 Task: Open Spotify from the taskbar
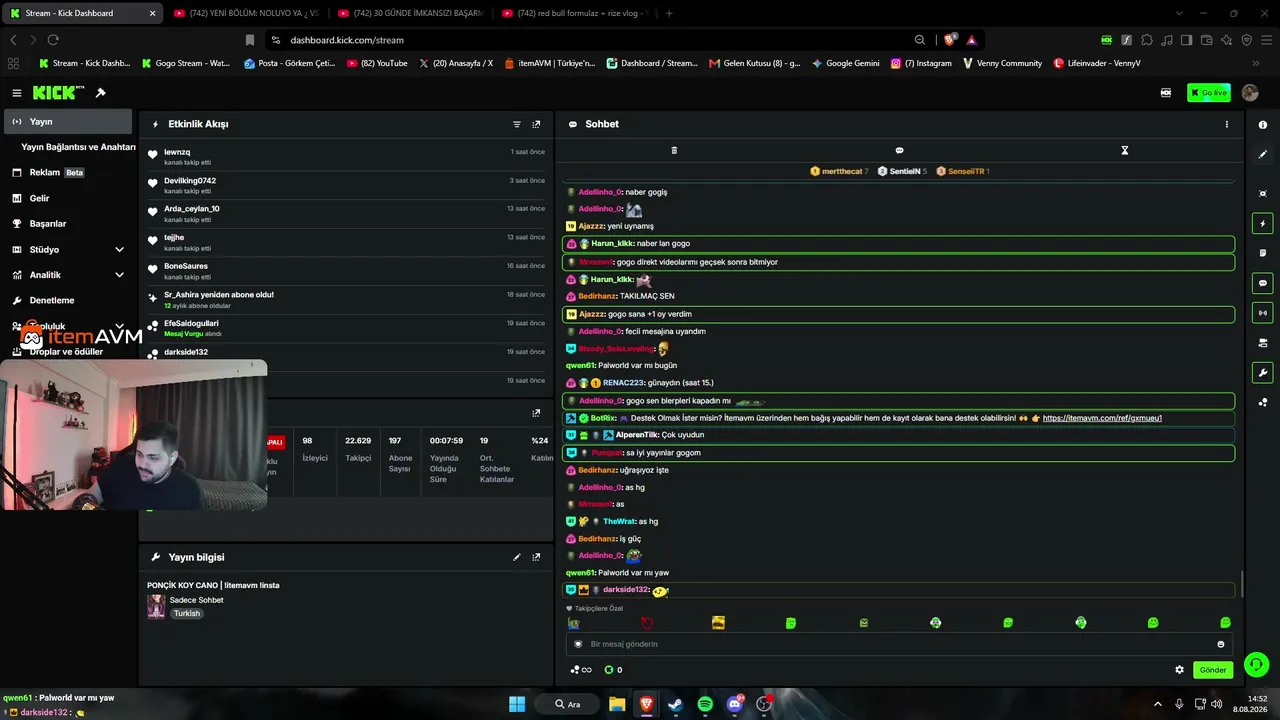[705, 704]
